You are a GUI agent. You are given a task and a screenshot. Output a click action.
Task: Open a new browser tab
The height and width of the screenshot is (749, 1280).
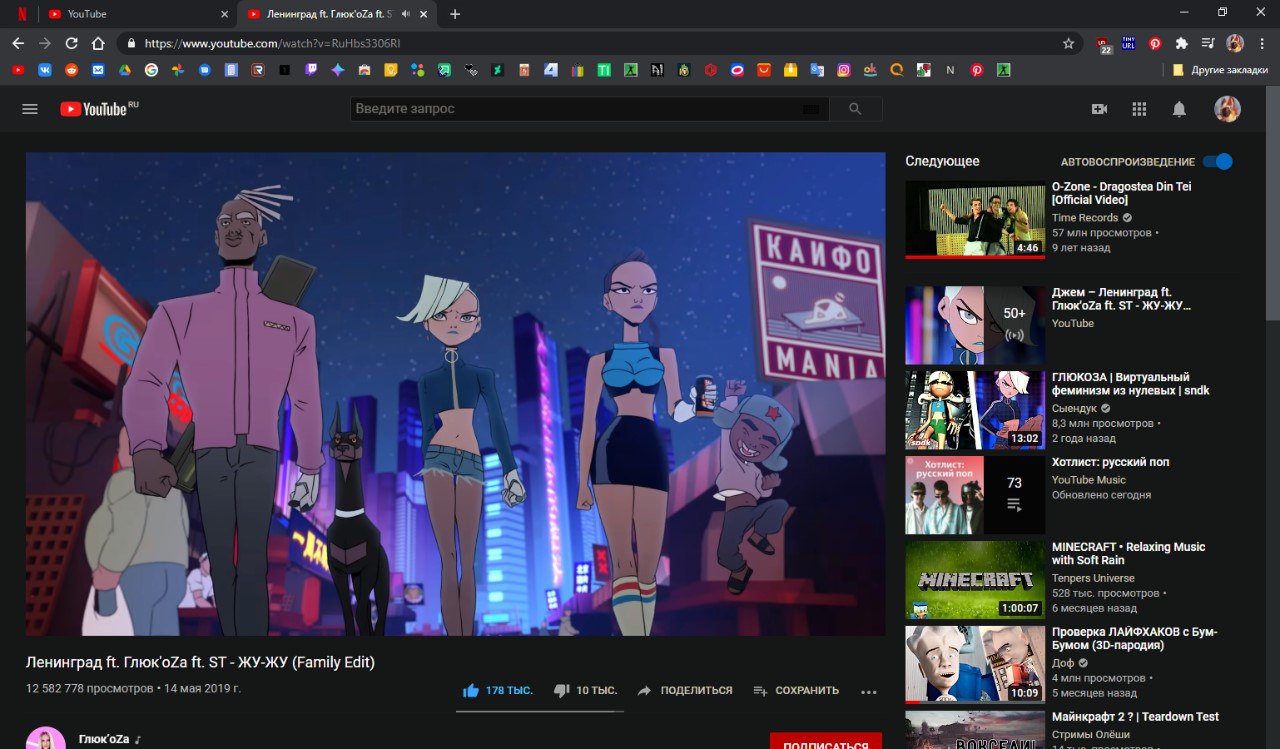(x=455, y=14)
